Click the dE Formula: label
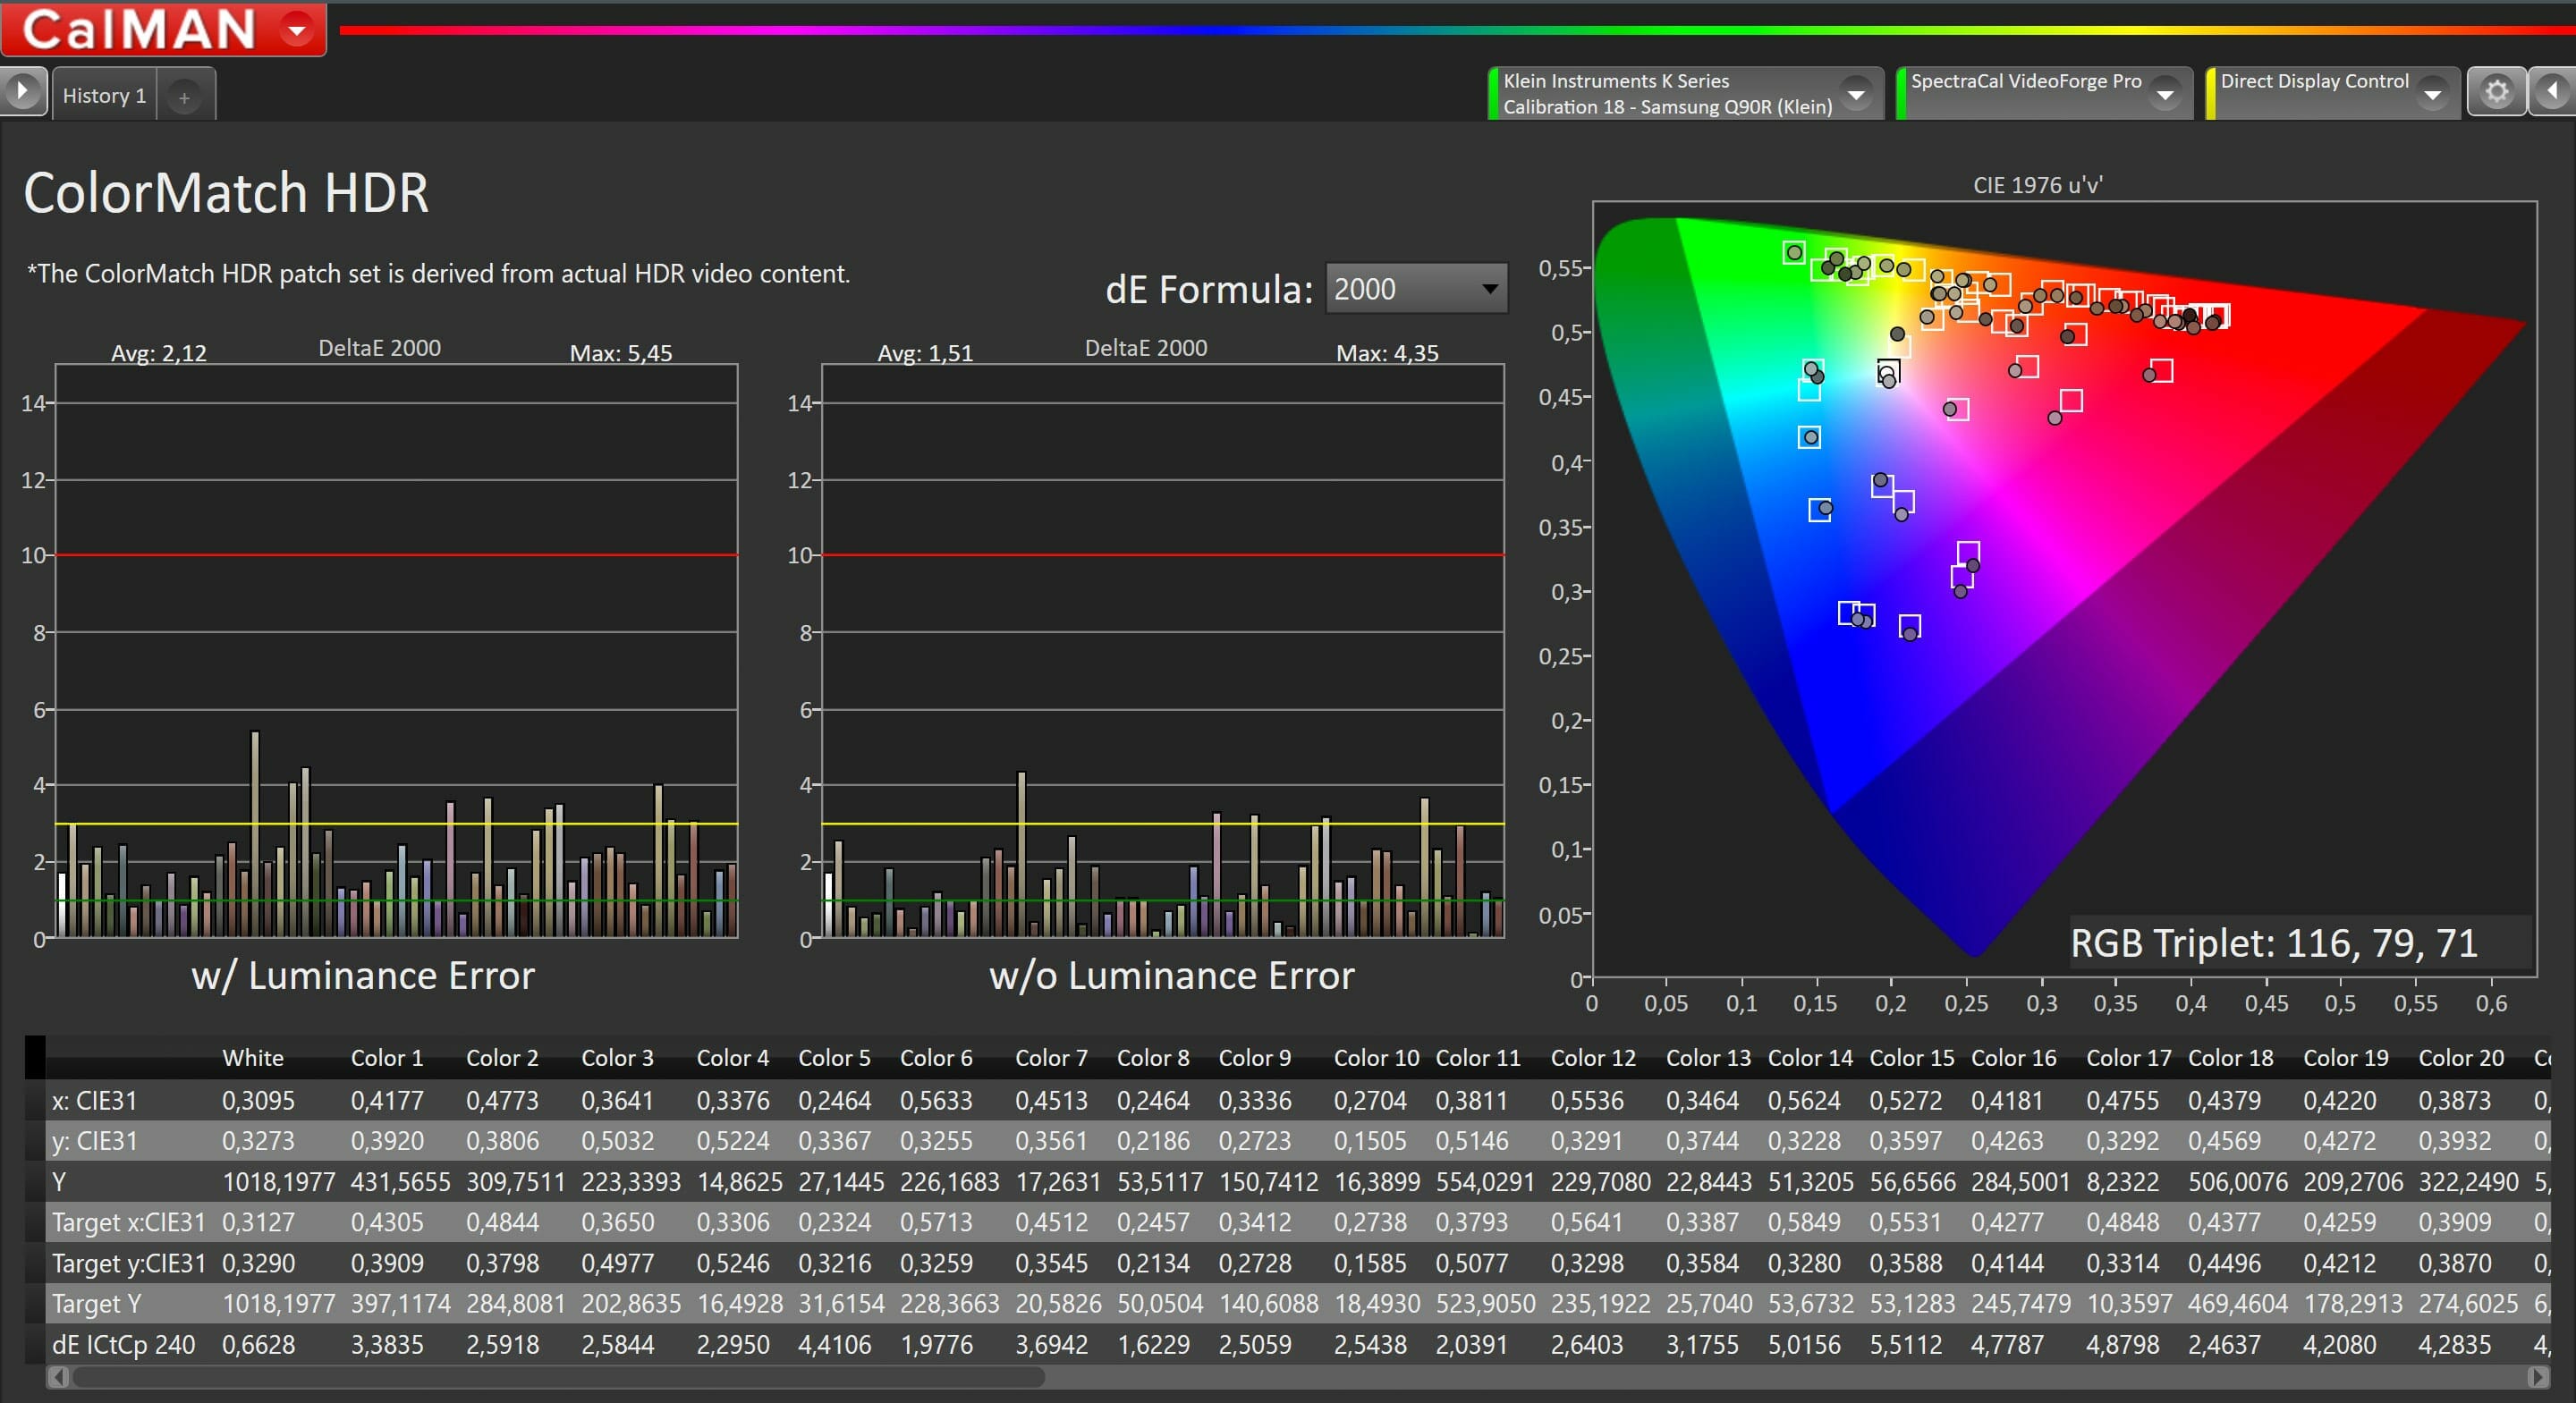Screen dimensions: 2576x1403 point(1208,290)
